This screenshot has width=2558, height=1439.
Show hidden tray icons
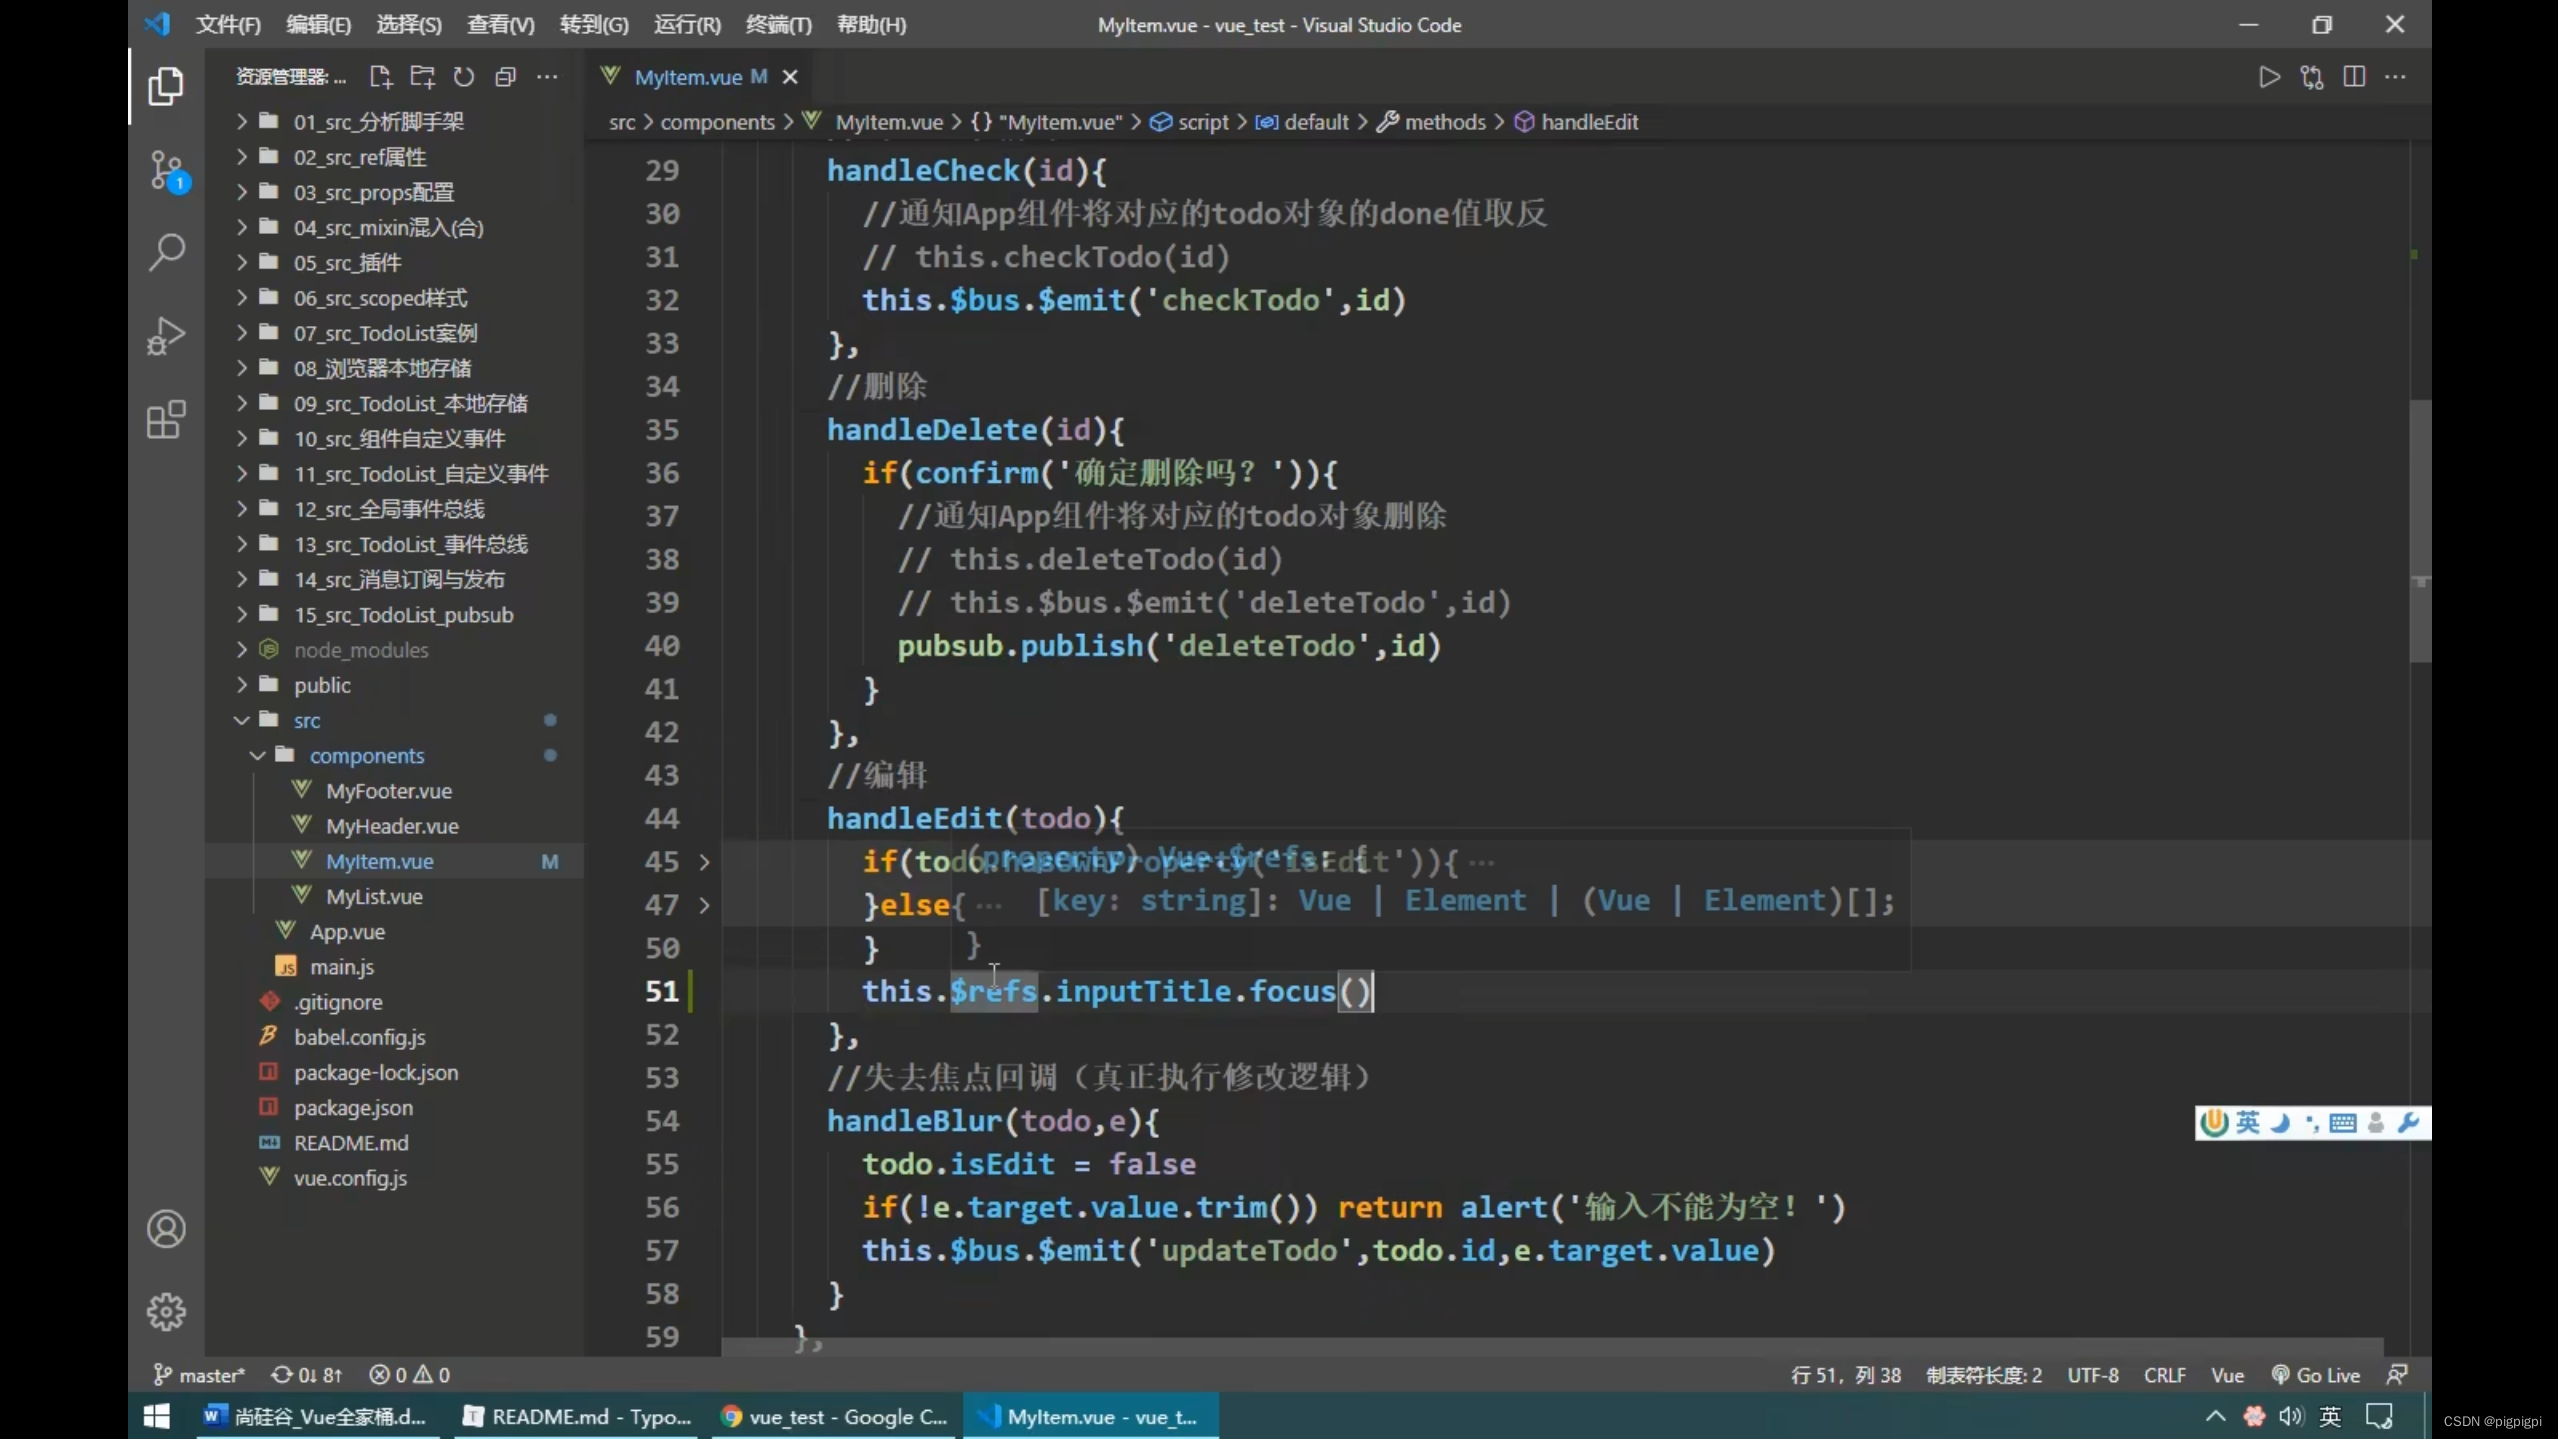click(2216, 1416)
